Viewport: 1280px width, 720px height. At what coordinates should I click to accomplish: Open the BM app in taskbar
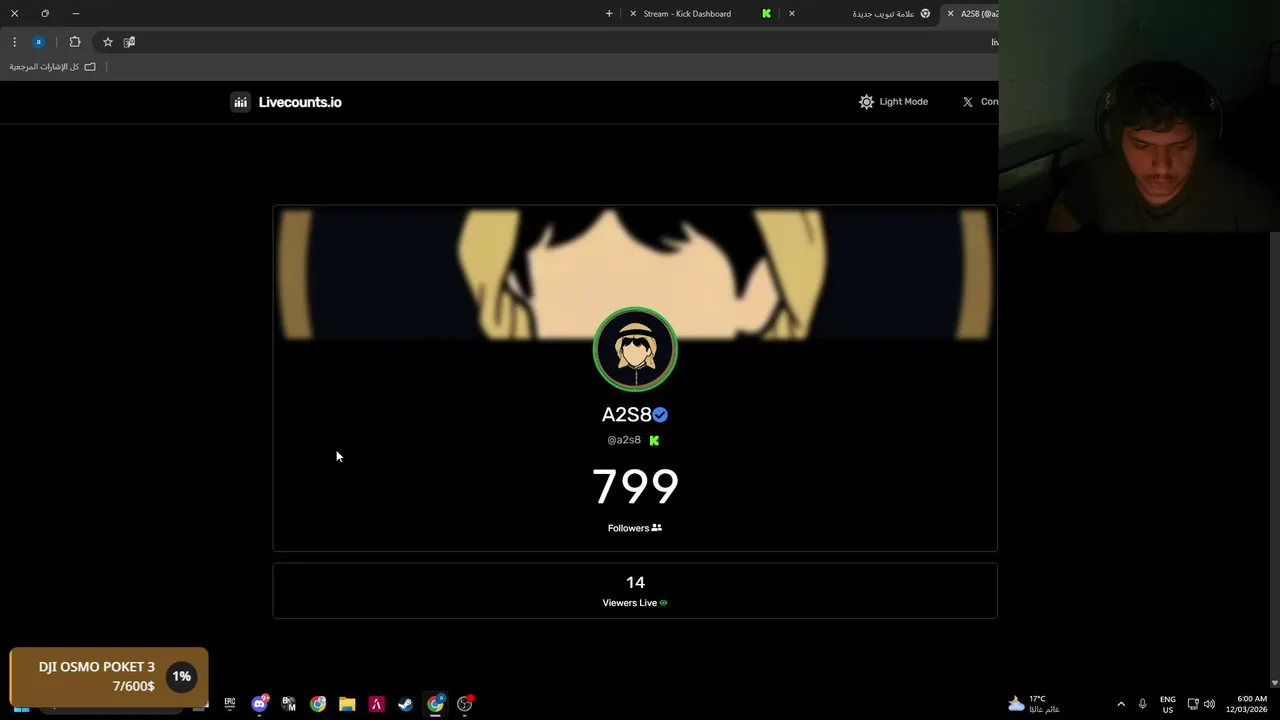pyautogui.click(x=289, y=704)
